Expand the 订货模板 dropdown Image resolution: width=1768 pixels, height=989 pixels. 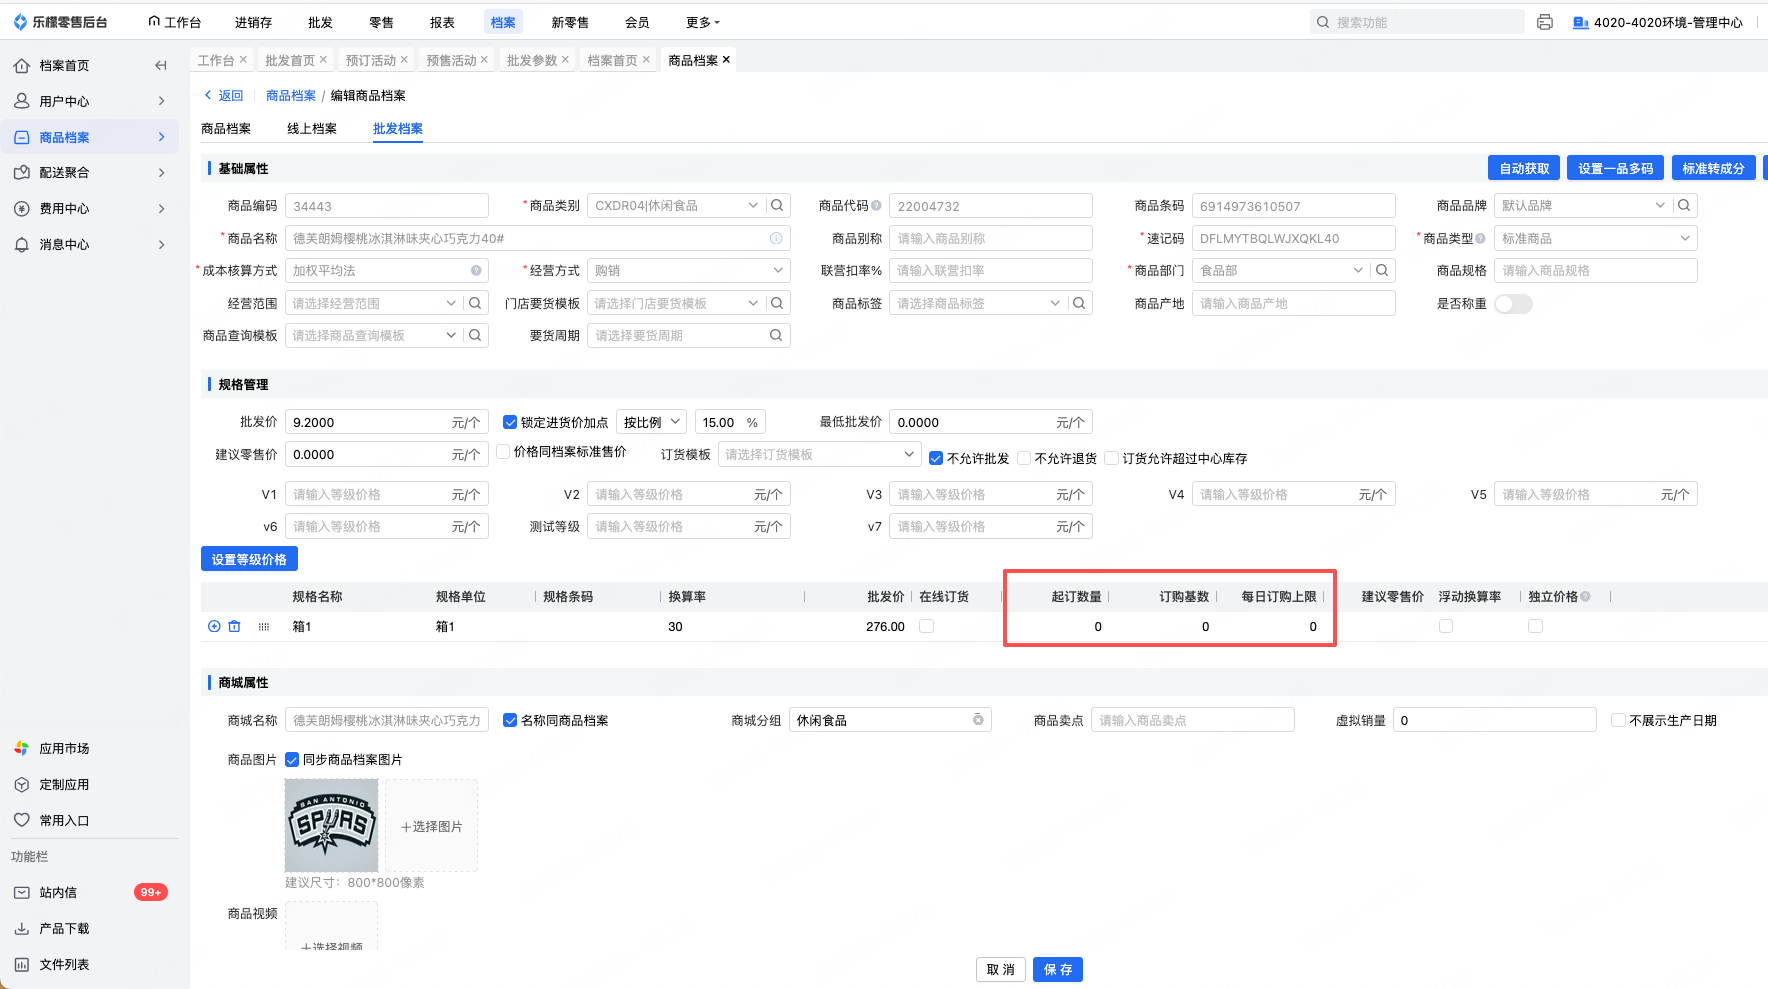click(x=819, y=454)
